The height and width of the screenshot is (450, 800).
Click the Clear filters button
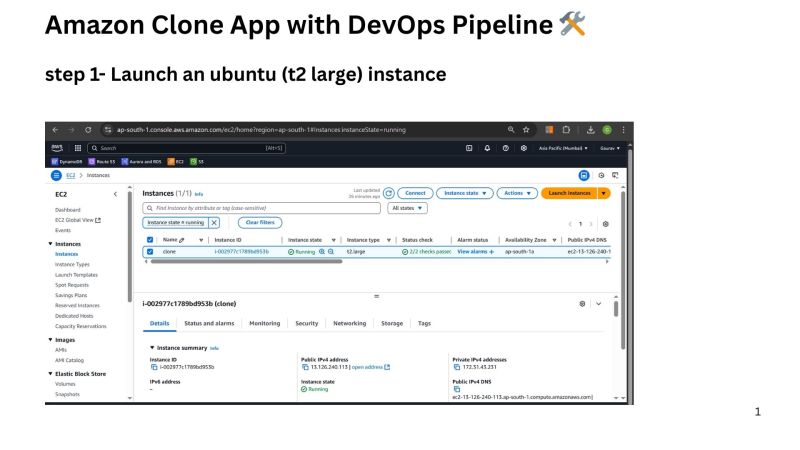point(258,223)
